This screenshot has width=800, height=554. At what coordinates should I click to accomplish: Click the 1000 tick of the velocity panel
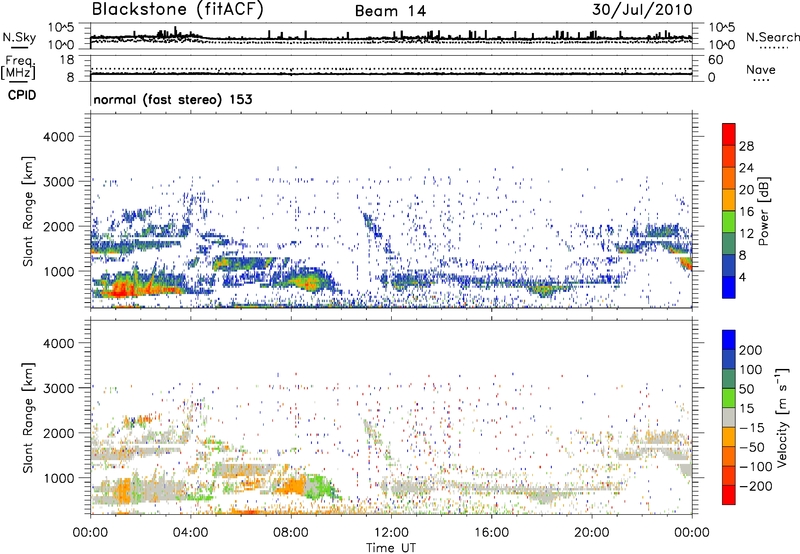click(59, 478)
